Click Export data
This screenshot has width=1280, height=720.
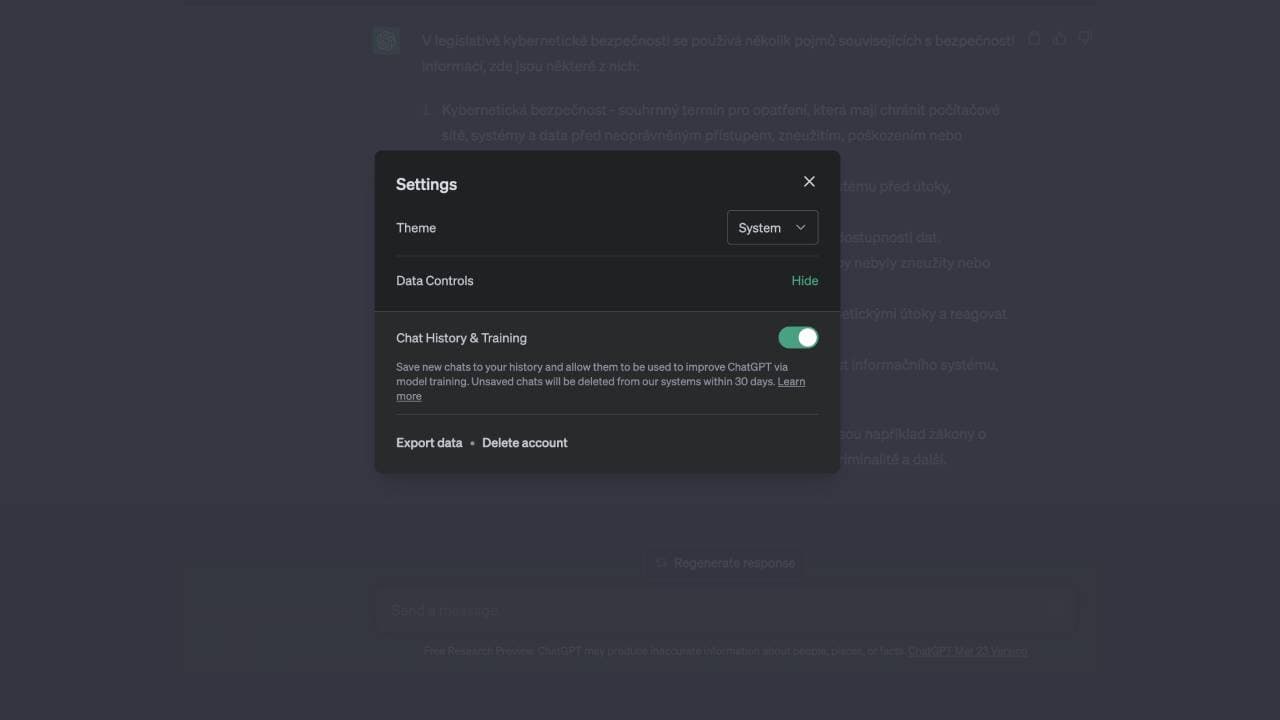coord(429,443)
